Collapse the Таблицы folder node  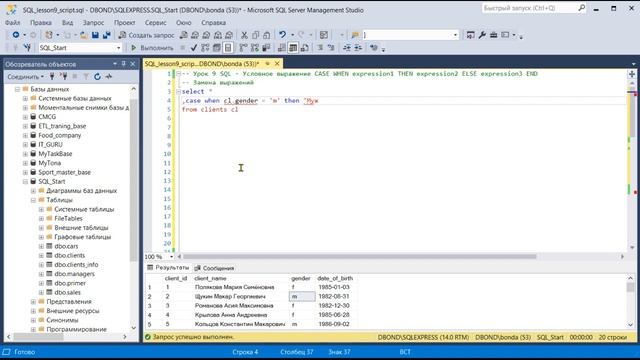tap(33, 200)
